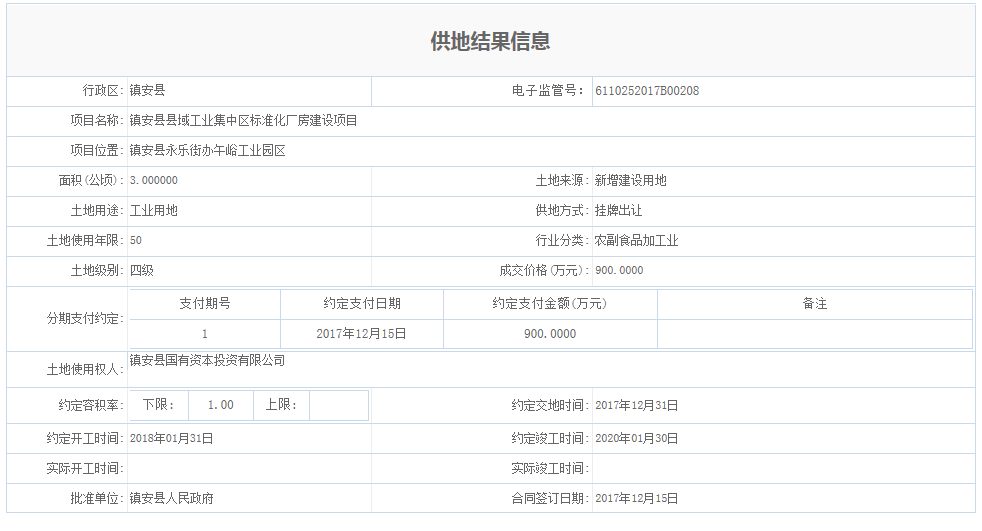Screen dimensions: 982x531
Task: Click the 约定开工时间 field label
Action: pyautogui.click(x=85, y=438)
